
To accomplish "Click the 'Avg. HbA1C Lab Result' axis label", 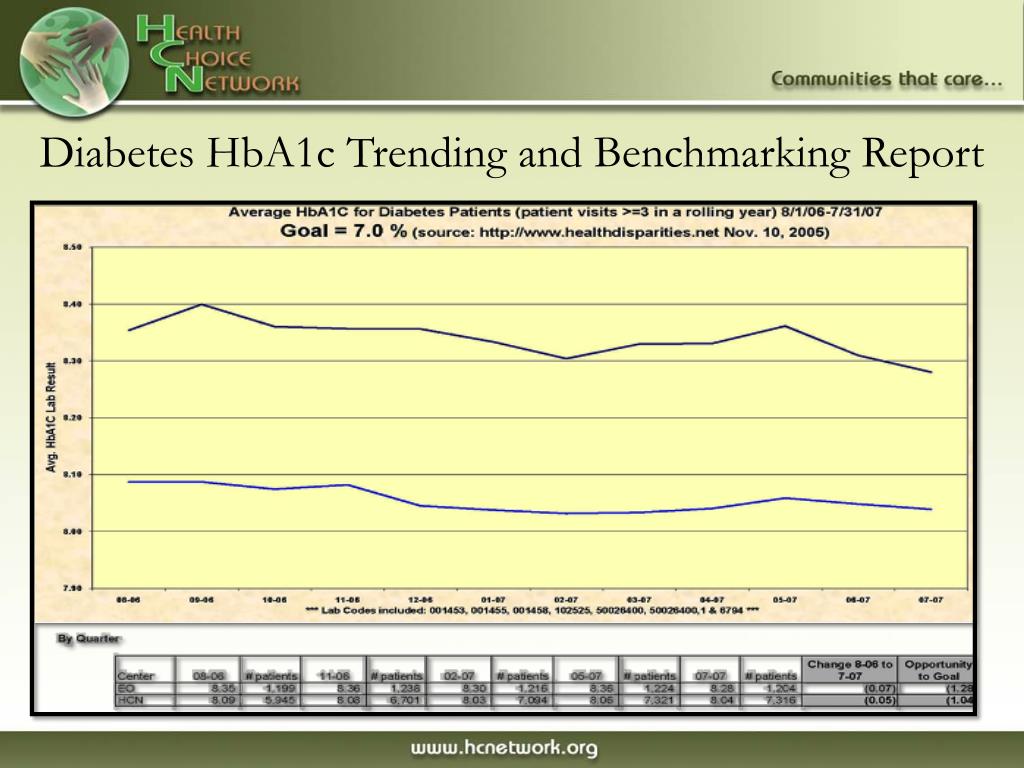I will tap(51, 417).
